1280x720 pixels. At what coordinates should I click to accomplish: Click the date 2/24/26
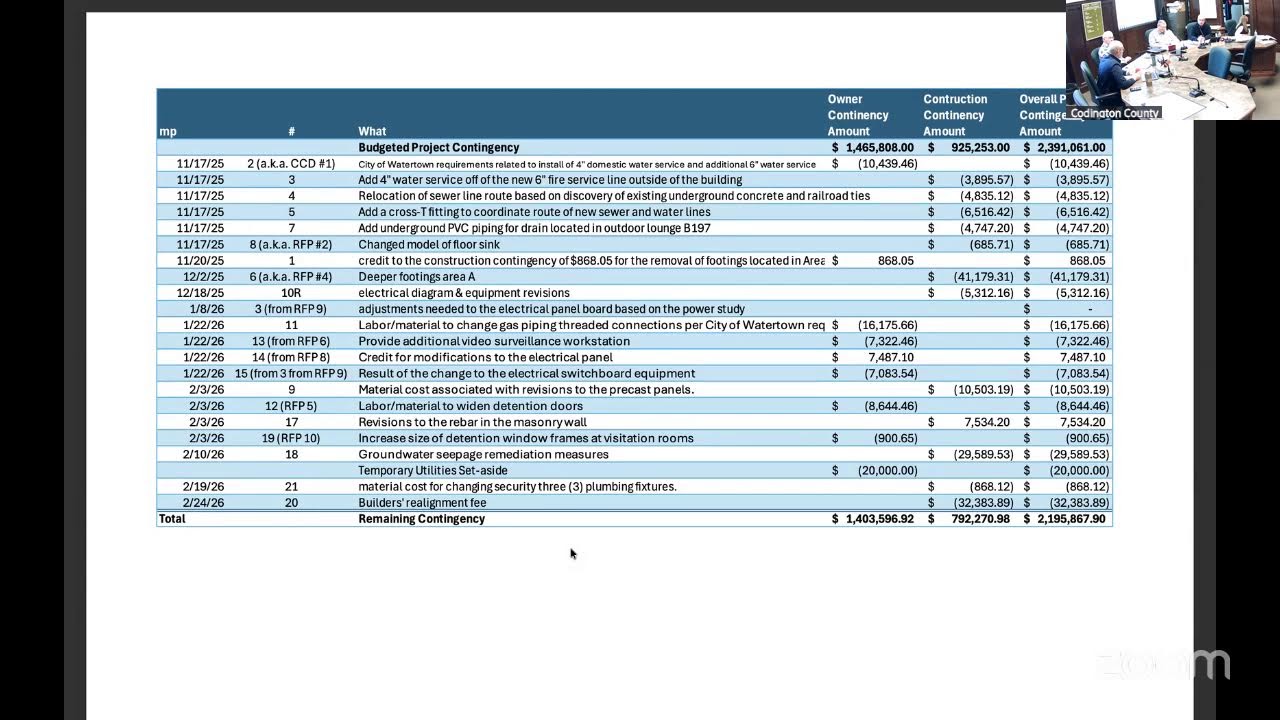[204, 503]
